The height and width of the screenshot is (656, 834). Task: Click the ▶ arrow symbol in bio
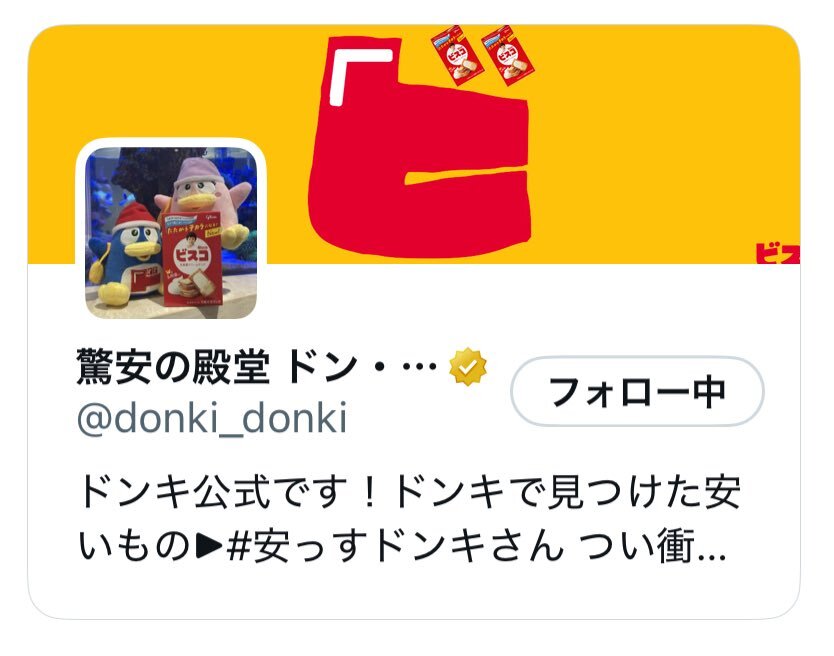tap(209, 546)
